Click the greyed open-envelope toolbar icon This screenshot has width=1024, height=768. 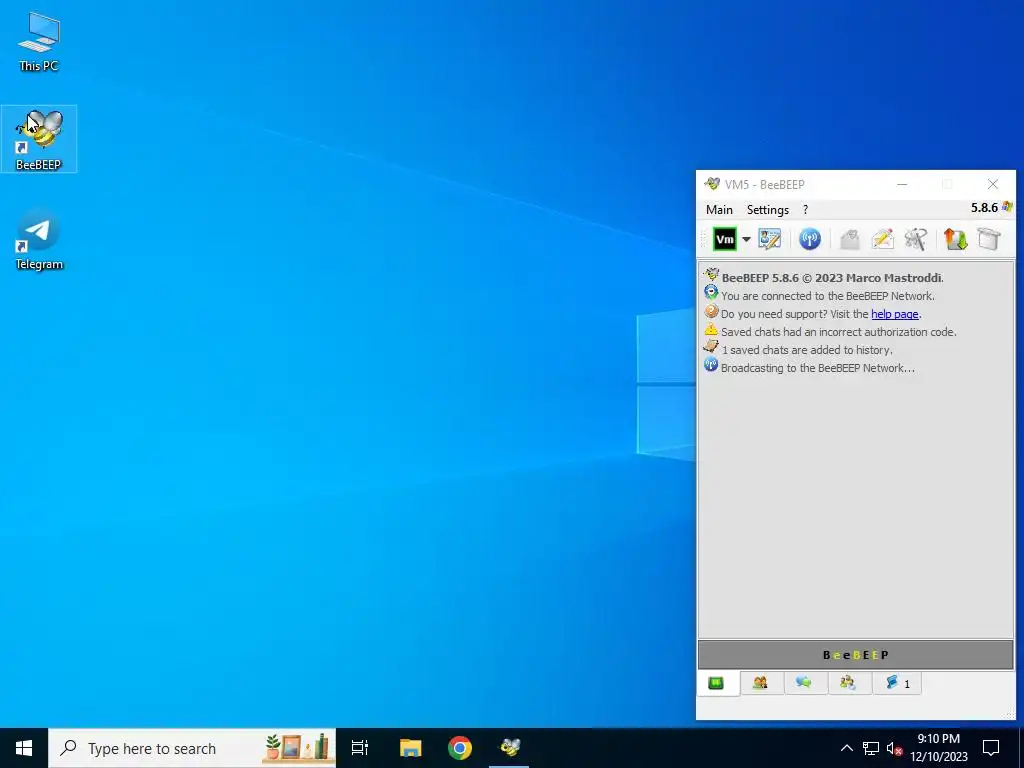[x=849, y=239]
